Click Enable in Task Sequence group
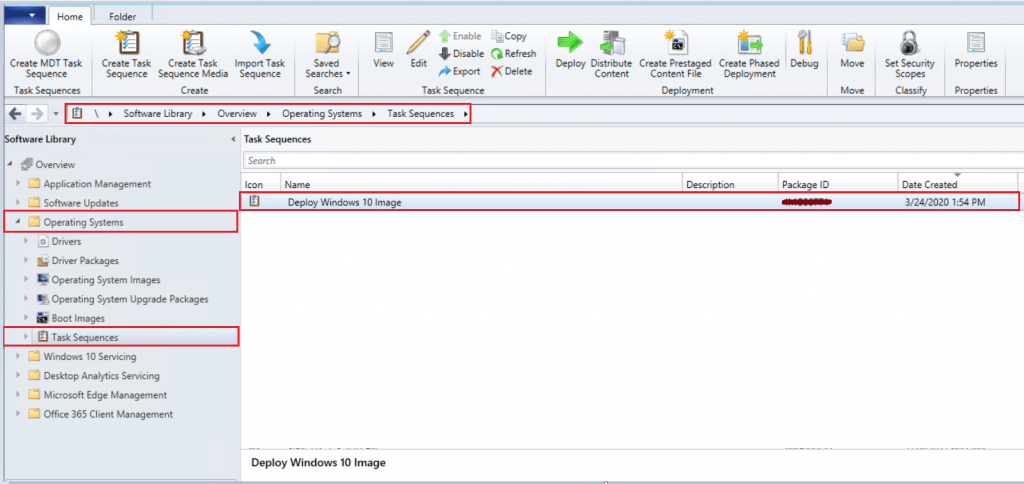Viewport: 1024px width, 484px height. pos(460,36)
